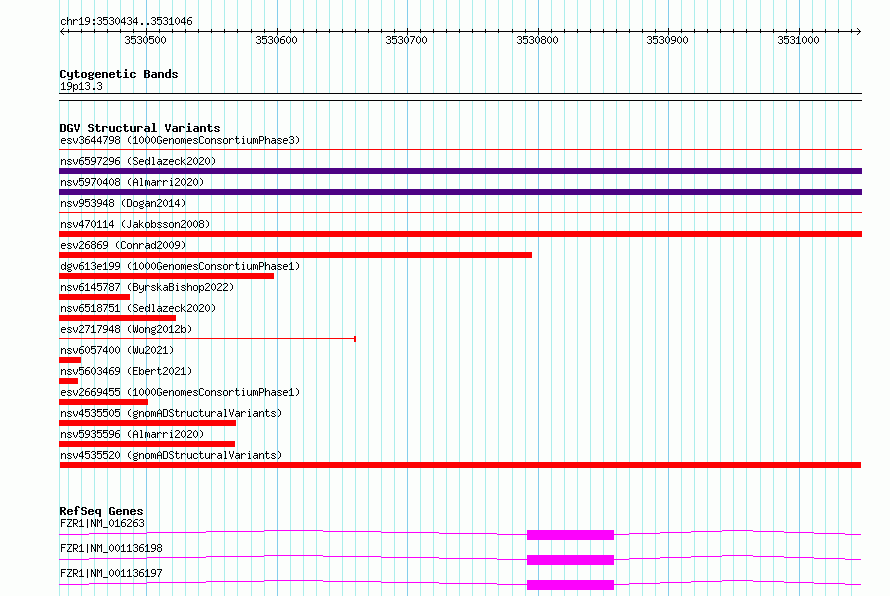Click the FZR1 NM_001136198 magenta exon block

tap(570, 560)
